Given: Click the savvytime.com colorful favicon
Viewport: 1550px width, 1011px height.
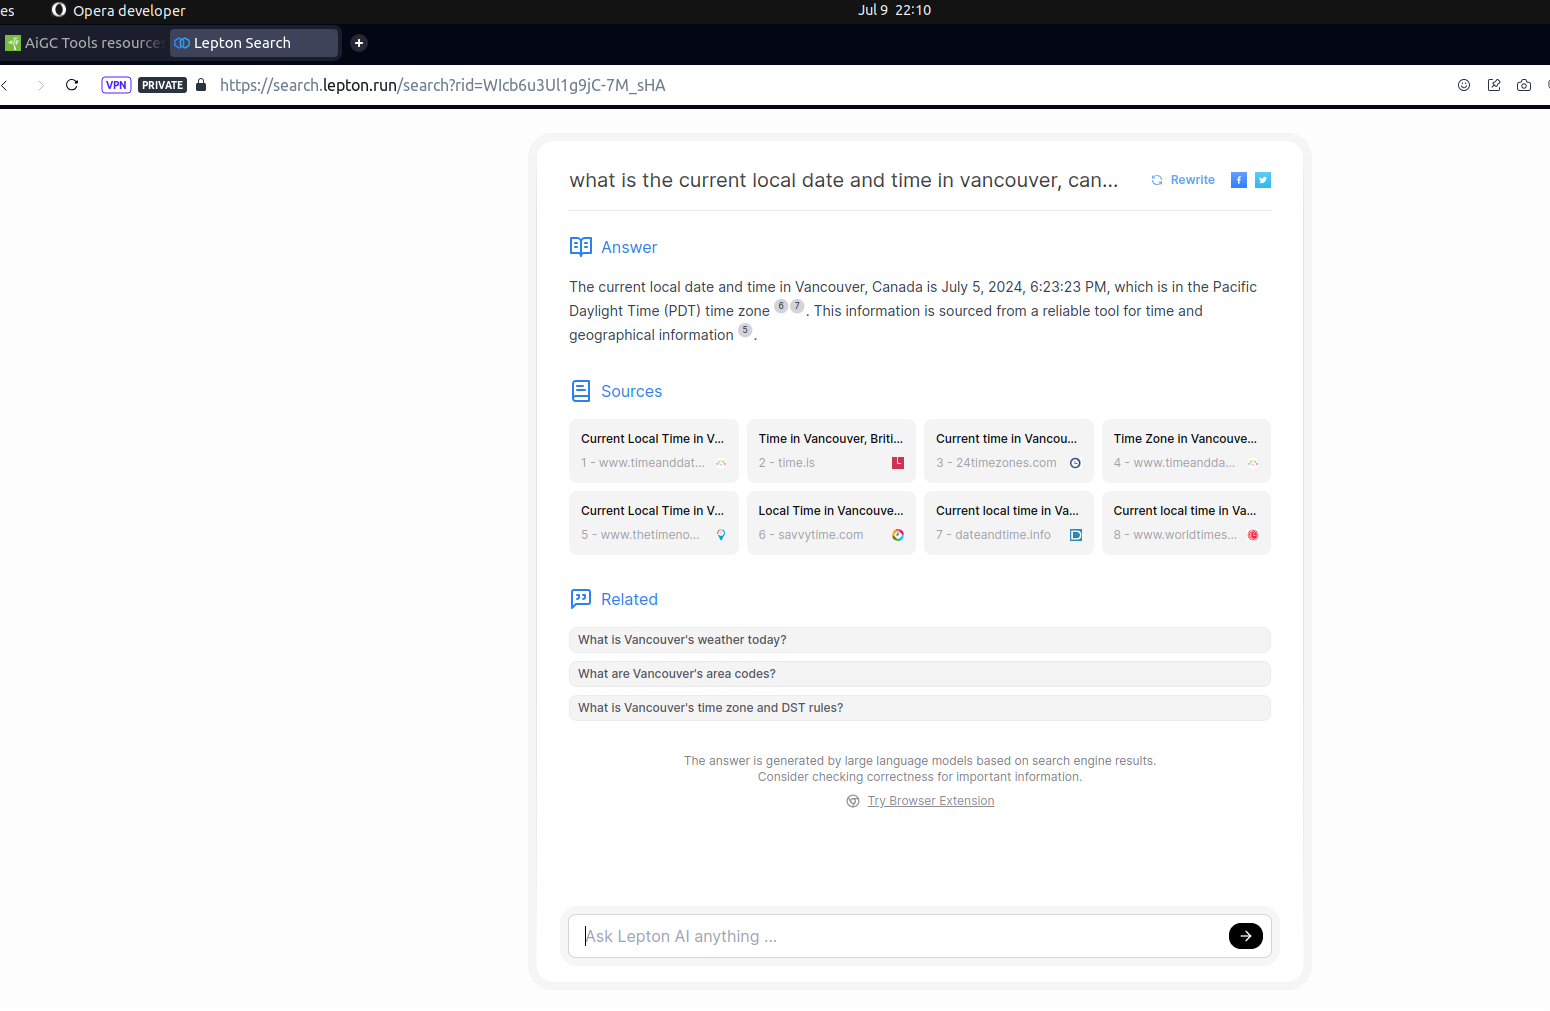Looking at the screenshot, I should 898,535.
